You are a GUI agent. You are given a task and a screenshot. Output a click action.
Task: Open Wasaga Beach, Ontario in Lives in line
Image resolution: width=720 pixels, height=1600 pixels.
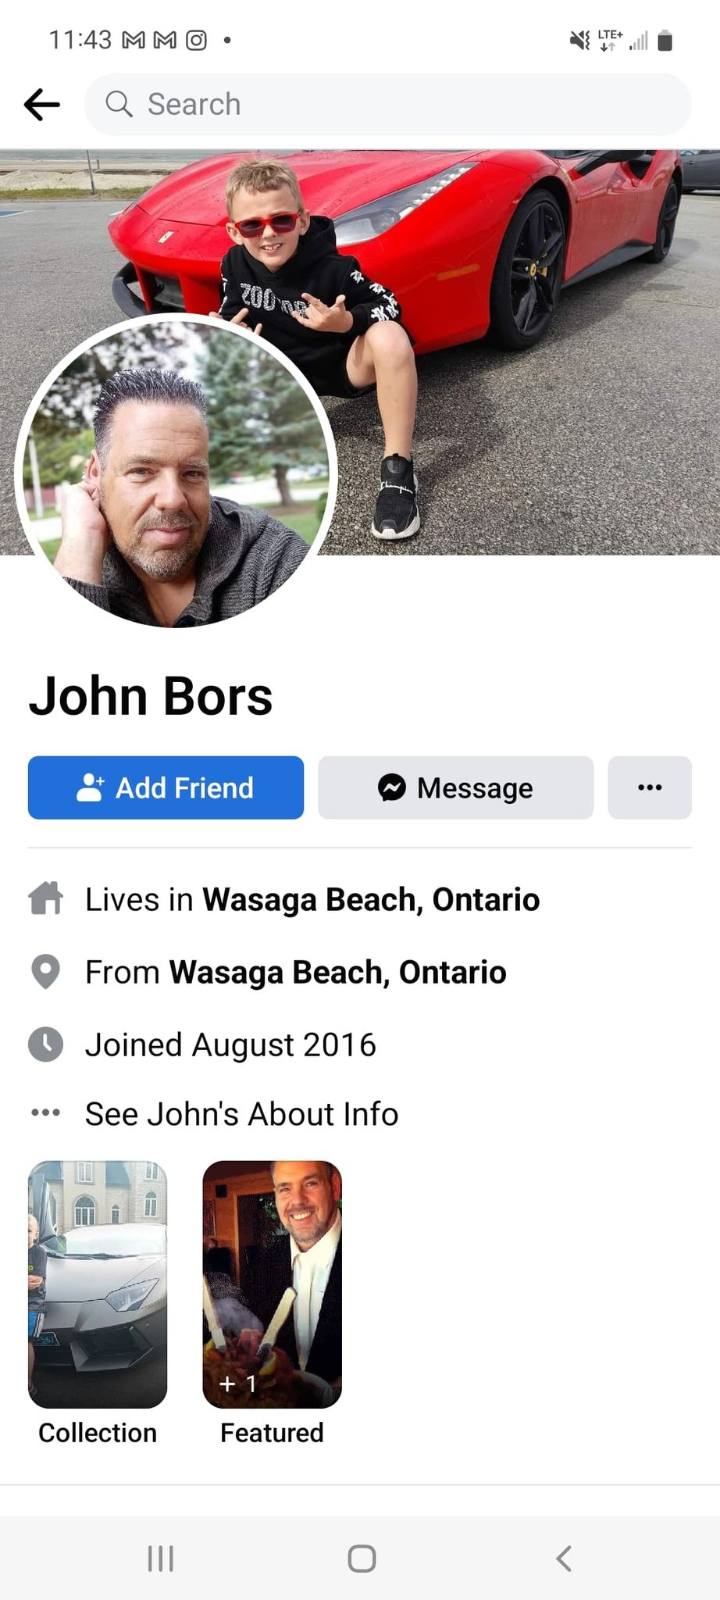(371, 900)
